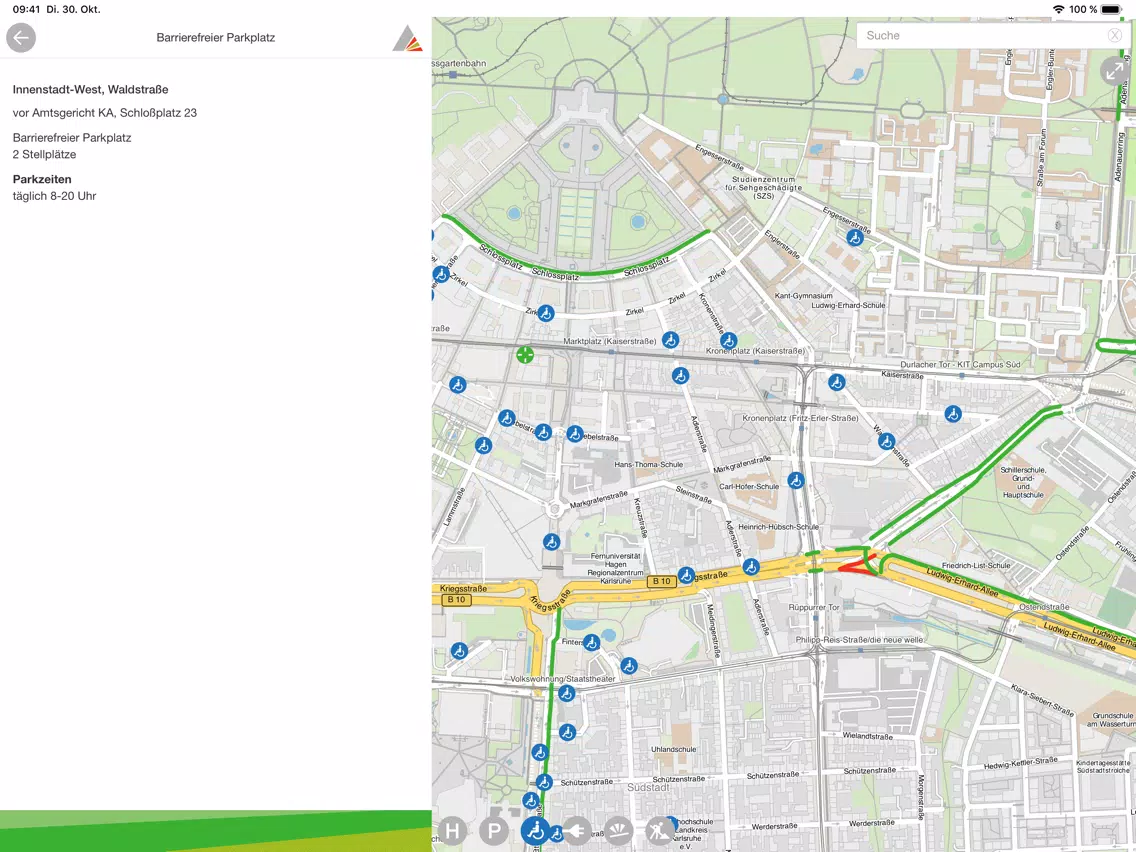The height and width of the screenshot is (852, 1136).
Task: Open wheelchair marker right of Carl-Hofer-Schule
Action: point(795,480)
